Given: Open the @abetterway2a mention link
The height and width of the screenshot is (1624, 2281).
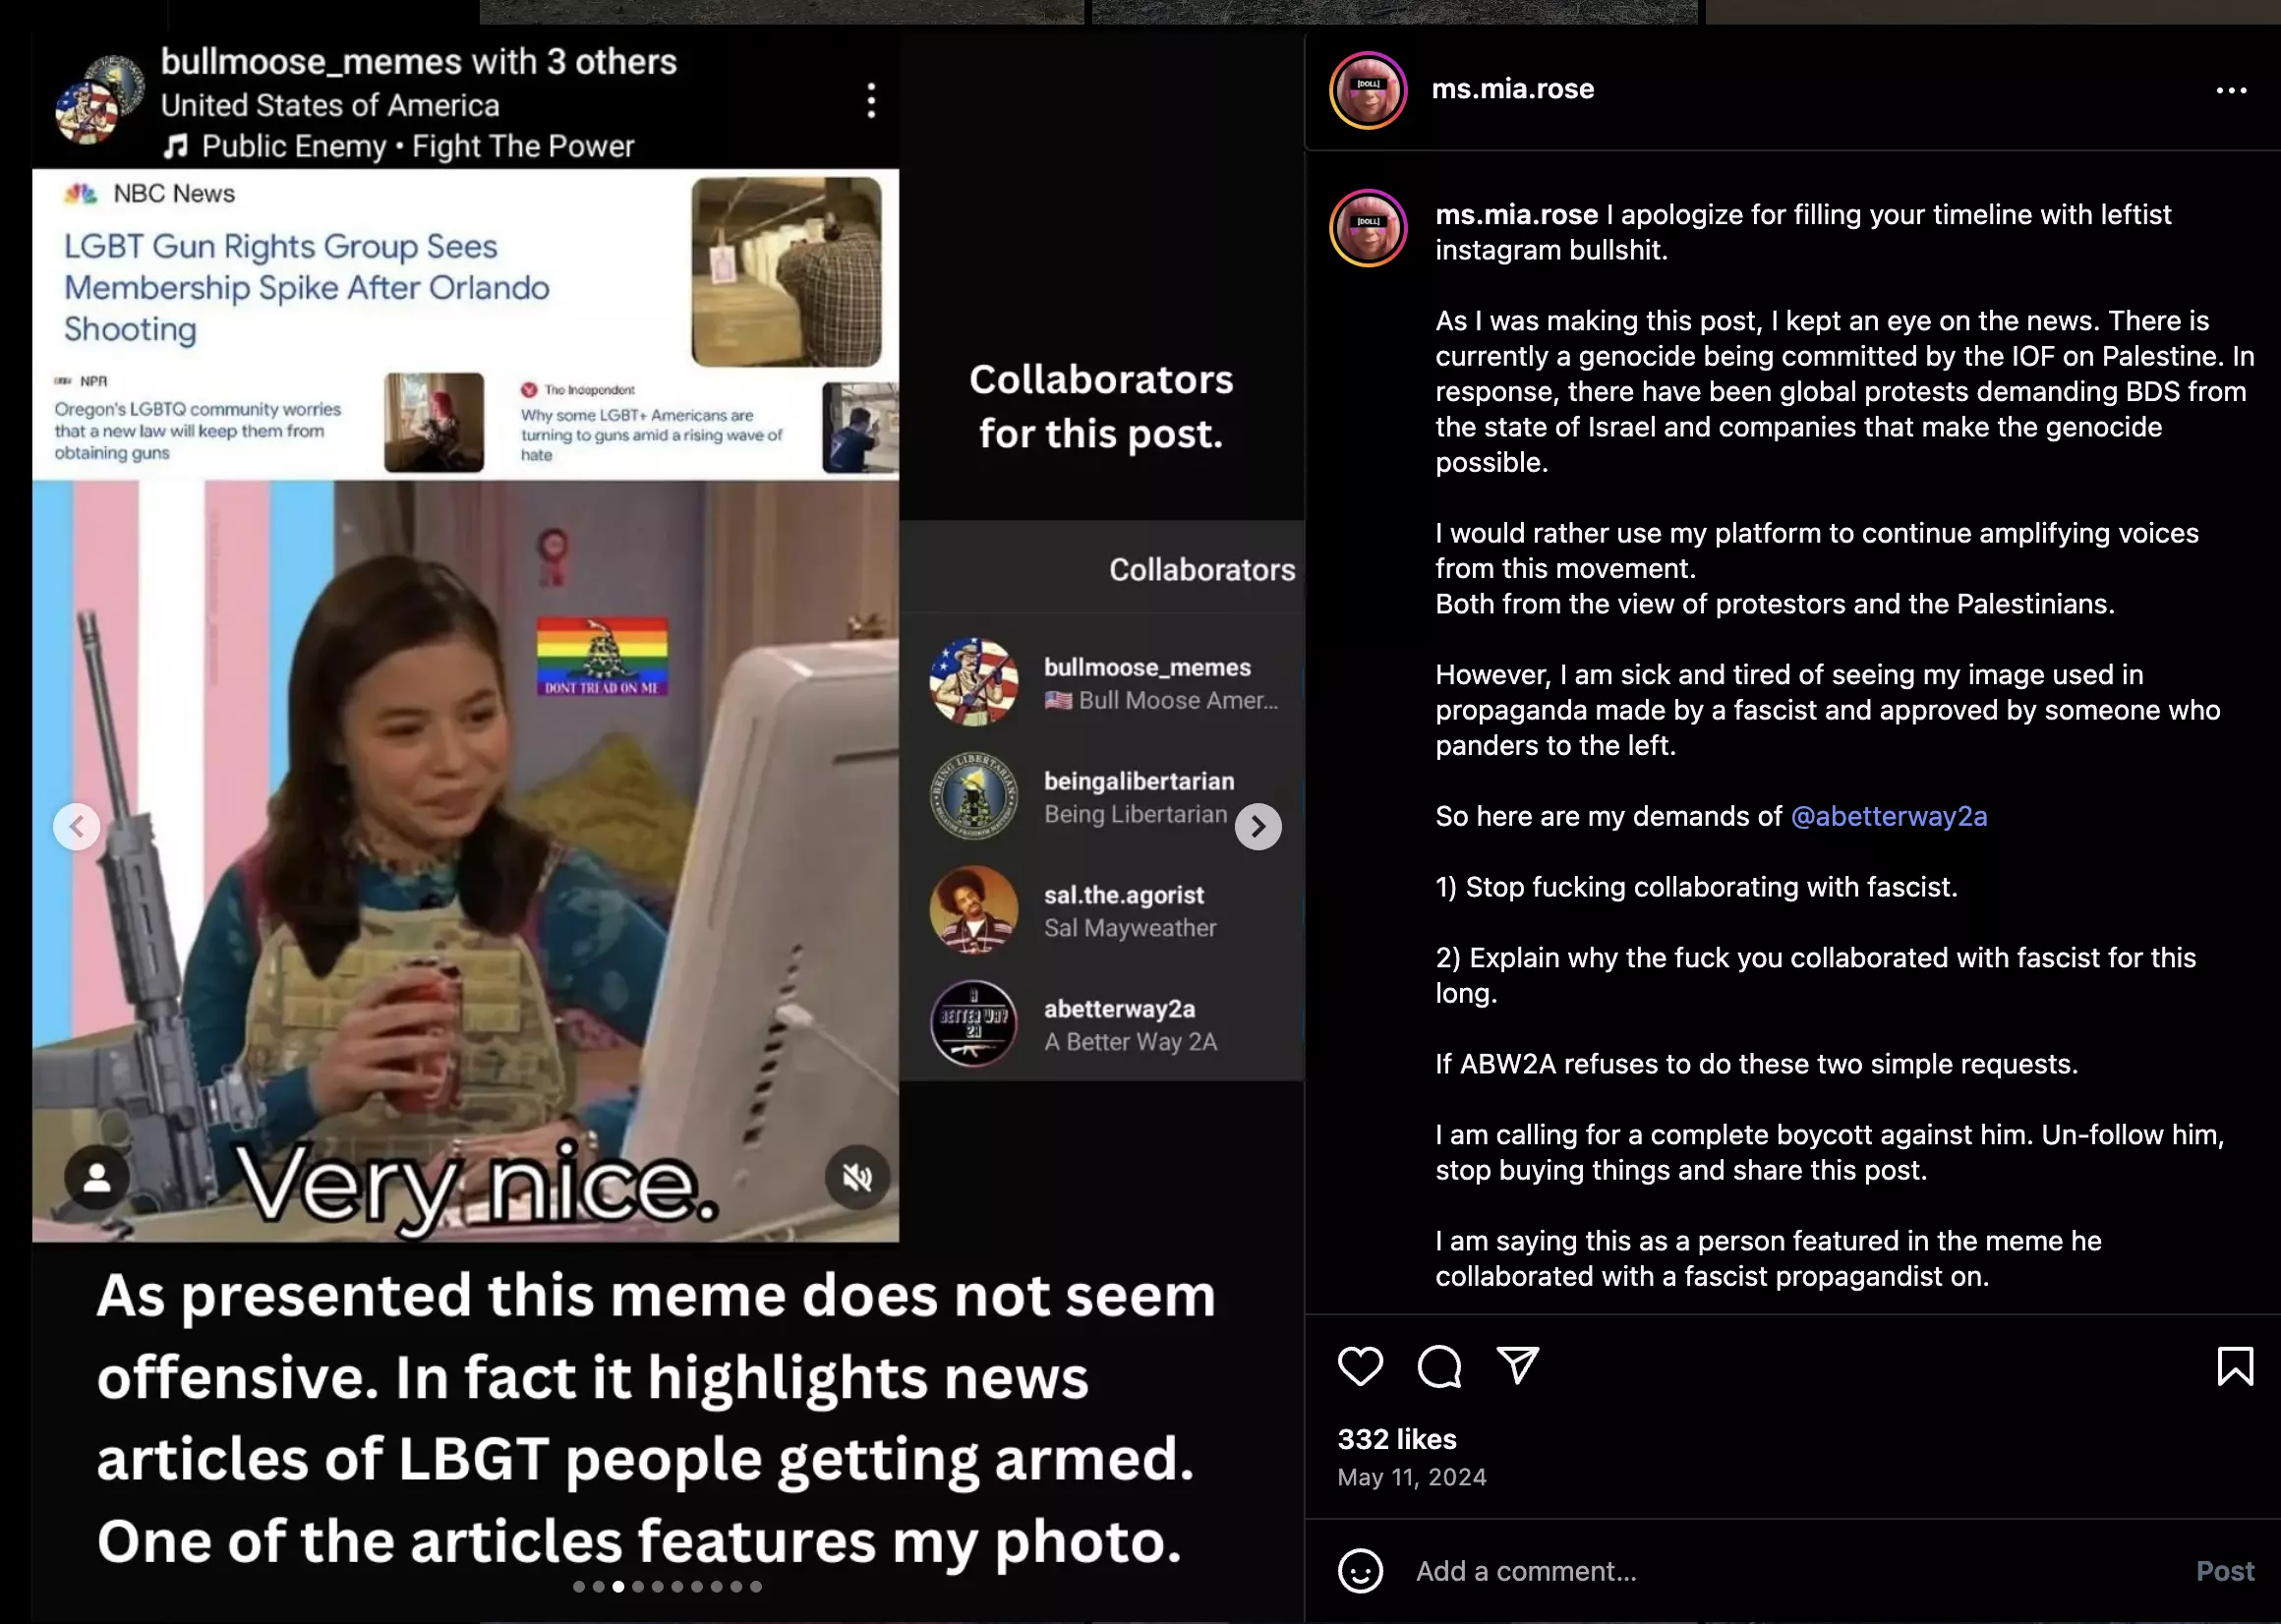Looking at the screenshot, I should [x=1888, y=816].
